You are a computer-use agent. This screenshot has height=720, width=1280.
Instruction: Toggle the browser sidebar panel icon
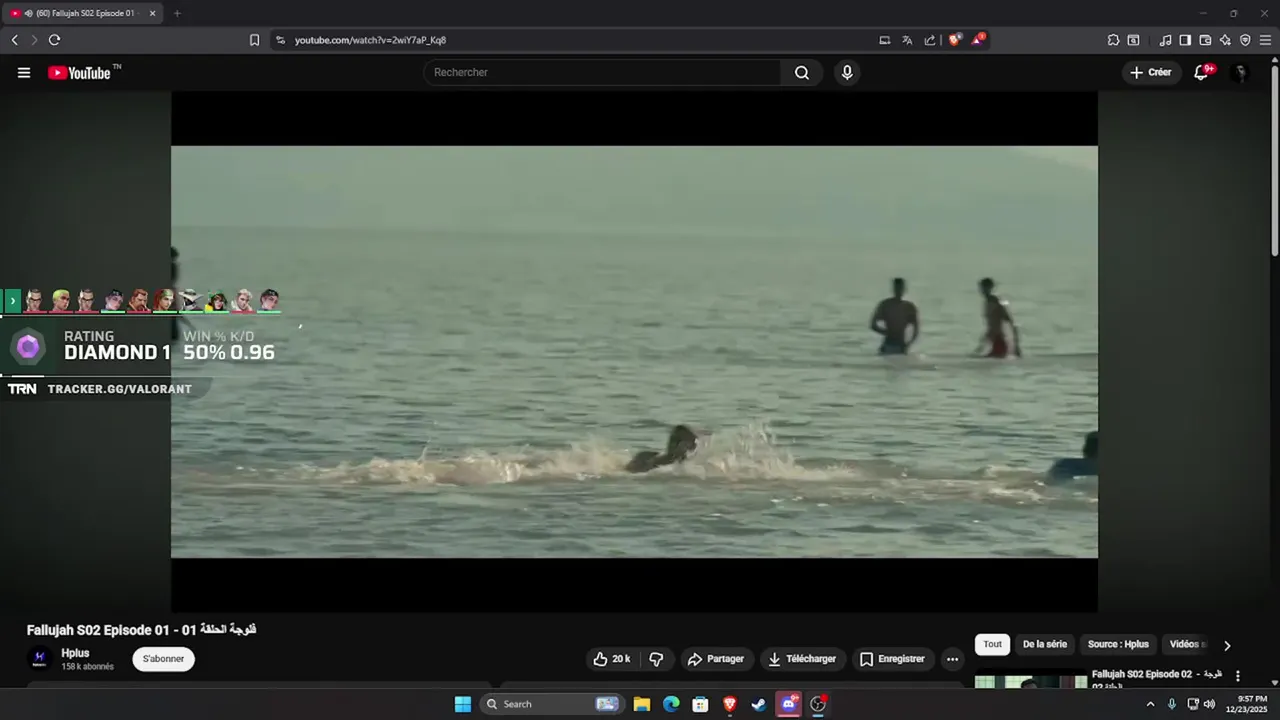1185,40
